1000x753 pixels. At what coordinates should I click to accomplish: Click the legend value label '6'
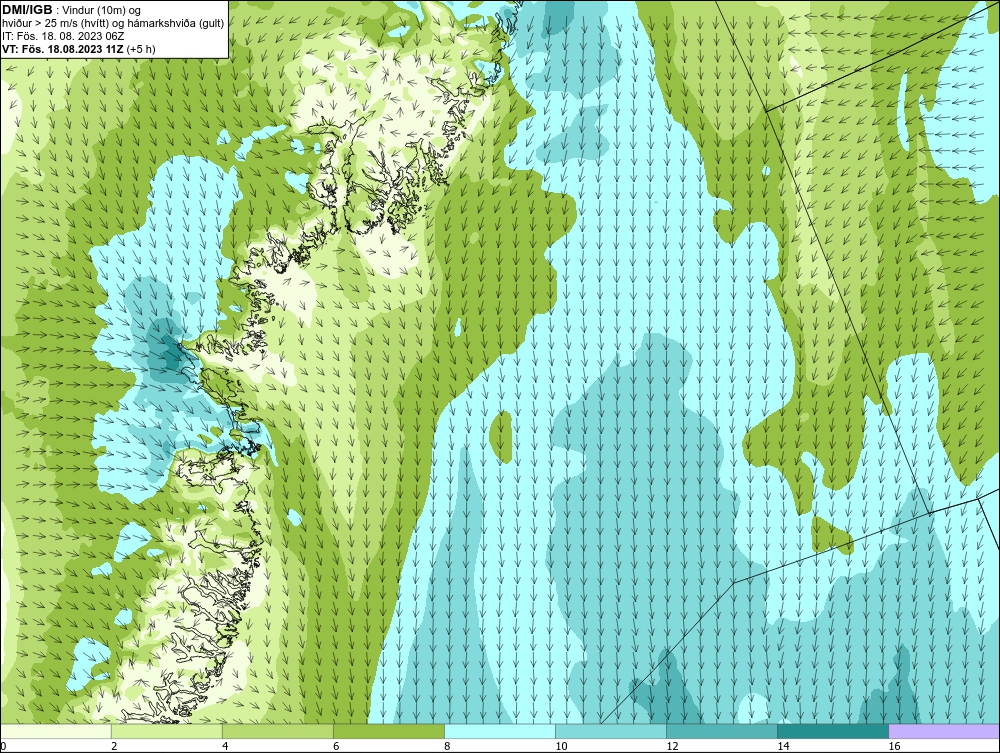335,746
